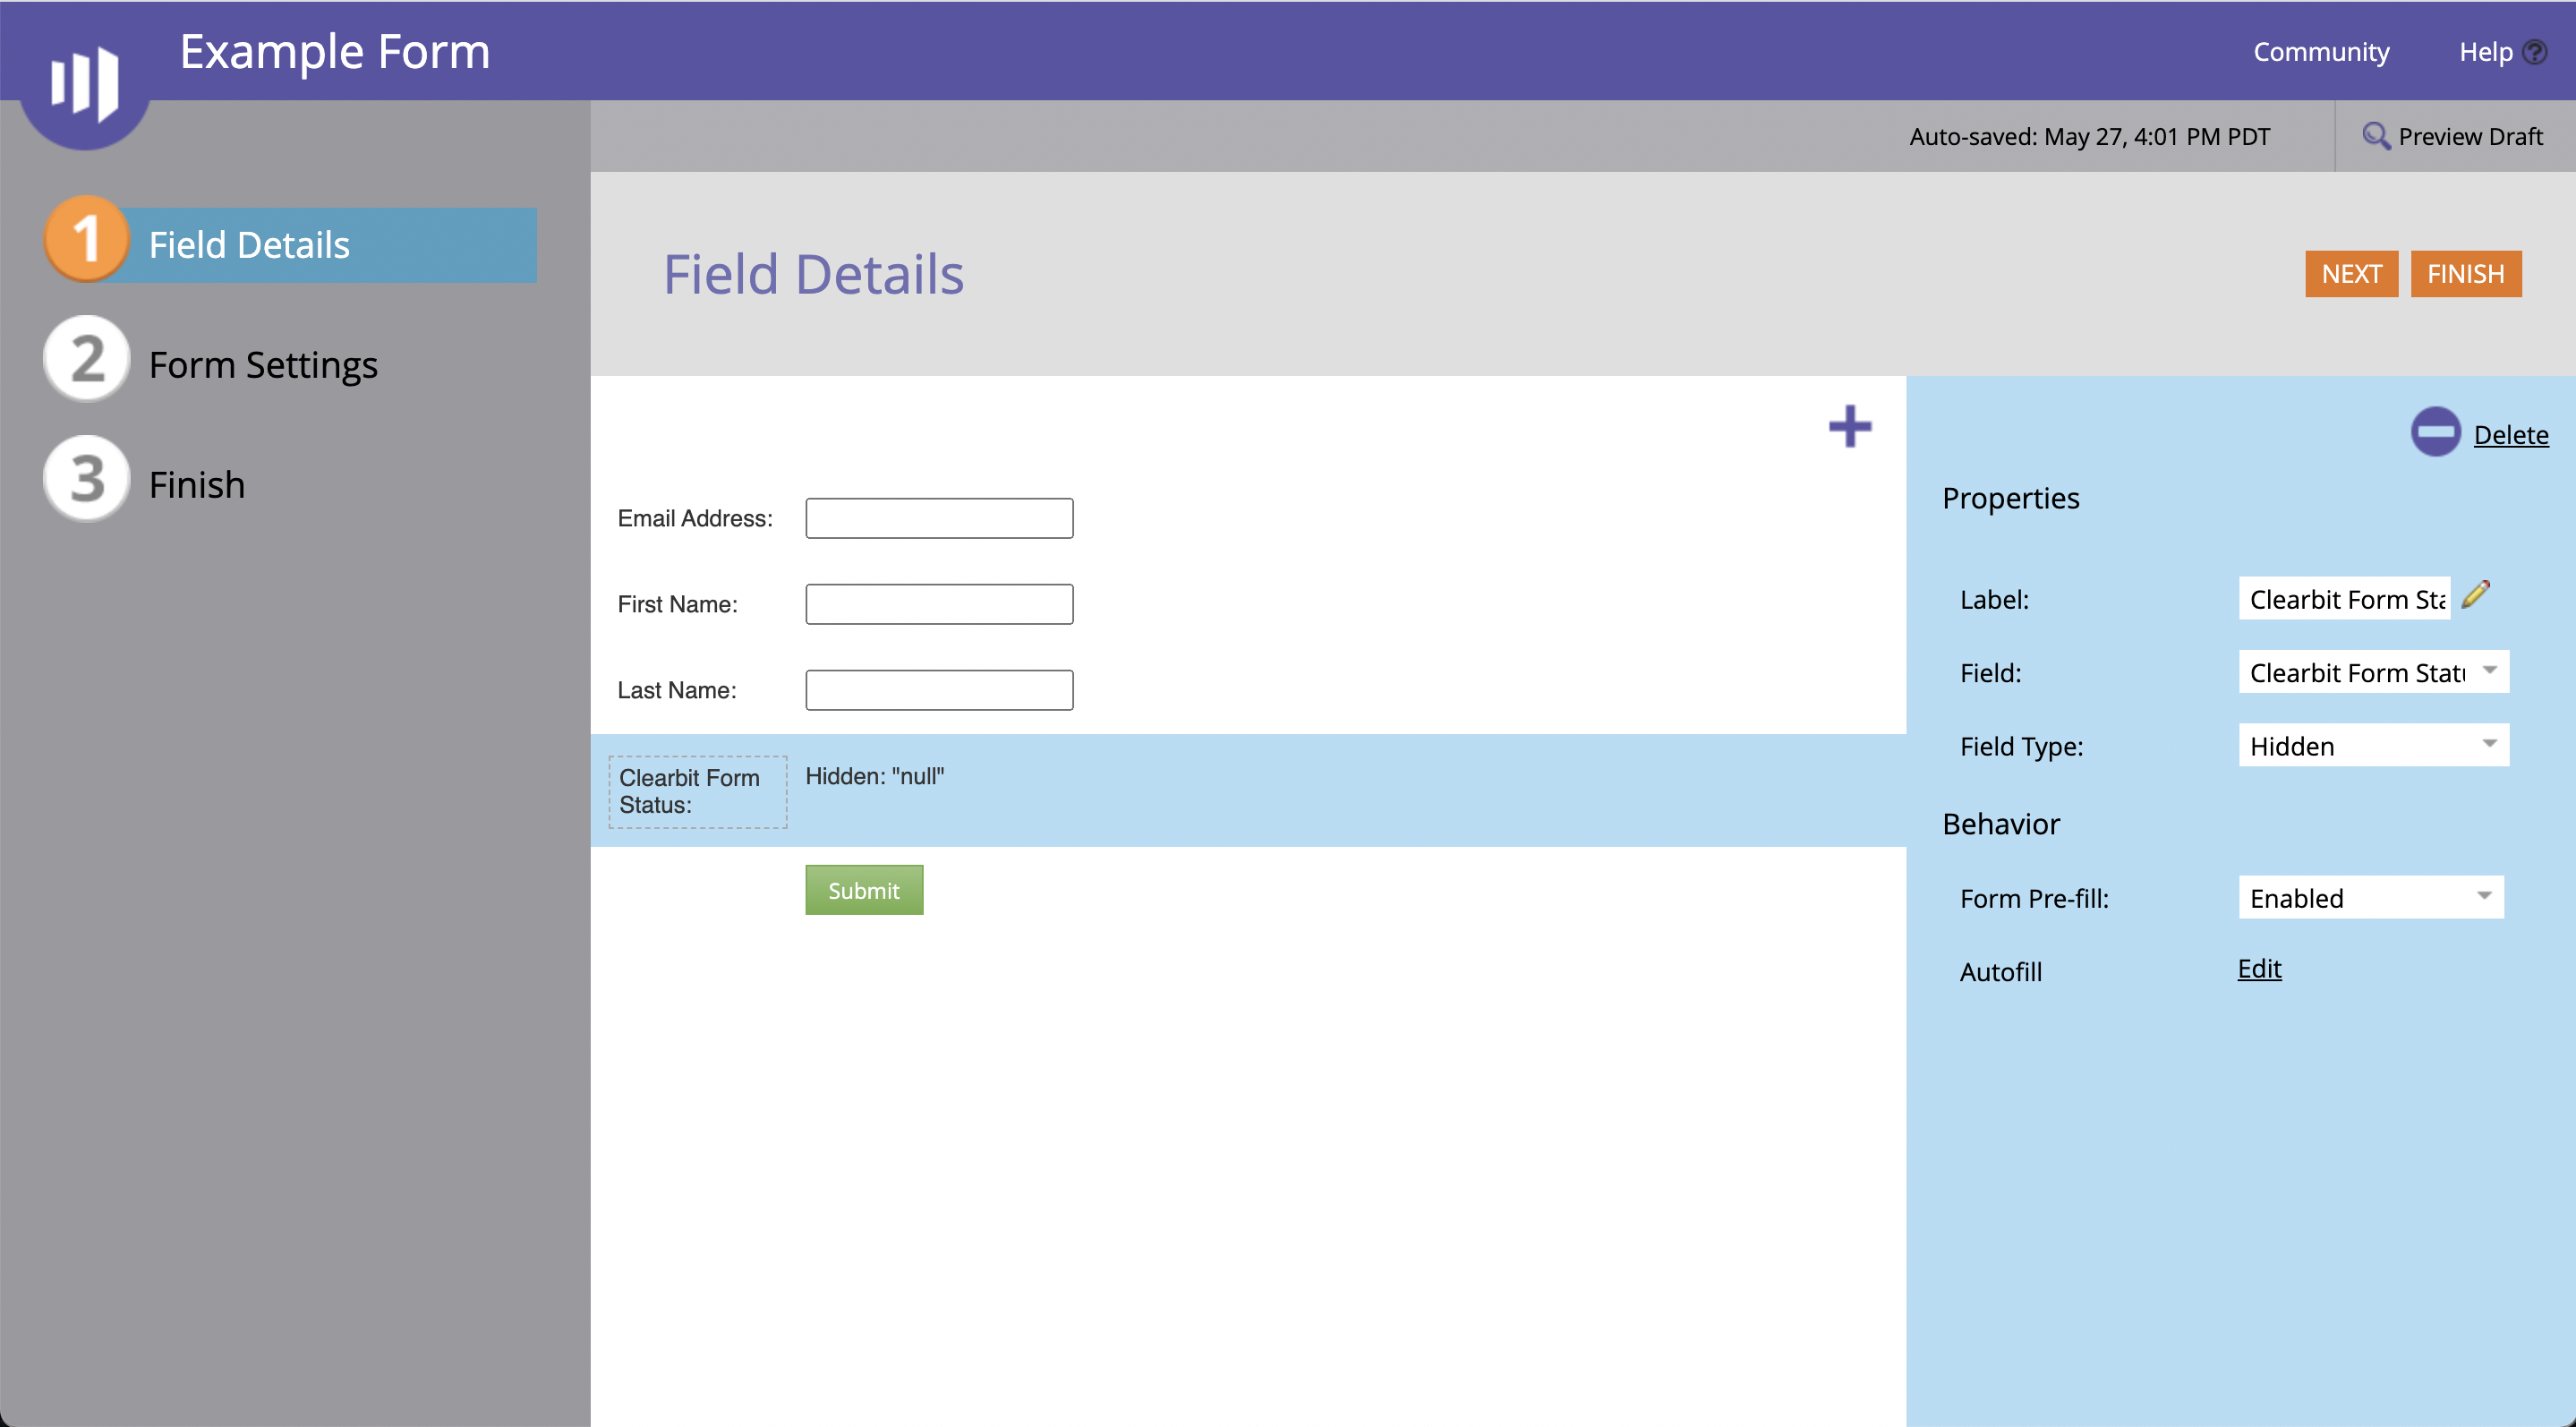
Task: Click the Help question mark icon
Action: click(2535, 52)
